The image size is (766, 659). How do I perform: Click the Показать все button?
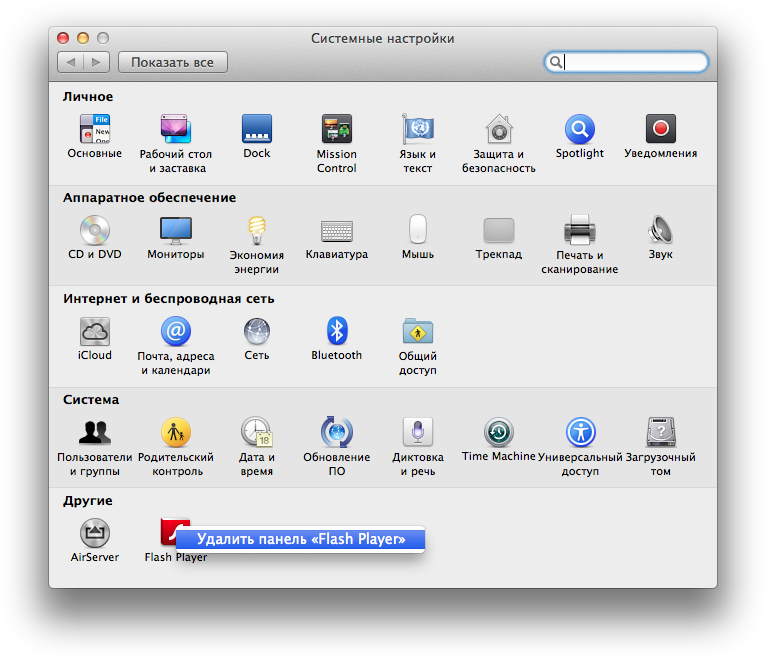172,62
